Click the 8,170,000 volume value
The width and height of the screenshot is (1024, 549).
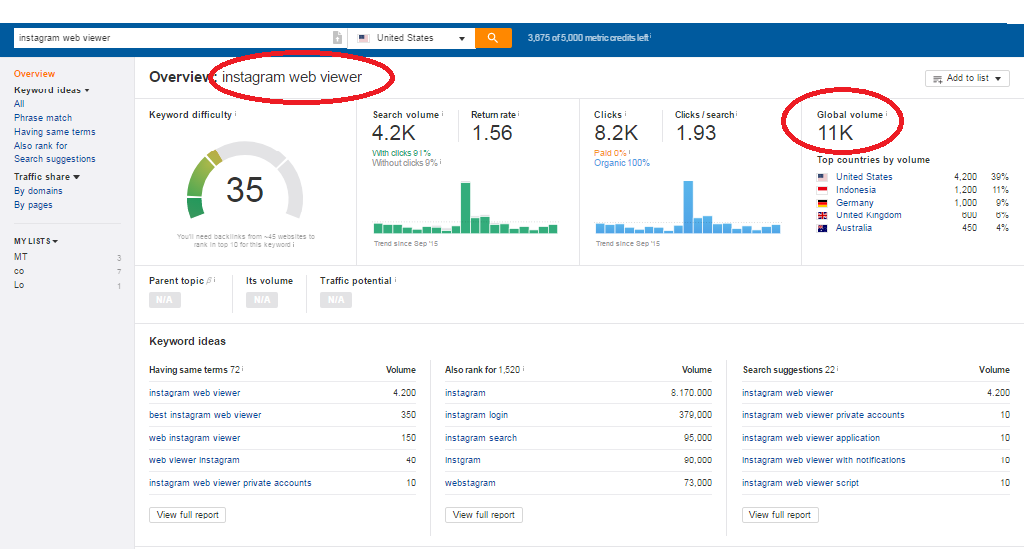(691, 393)
